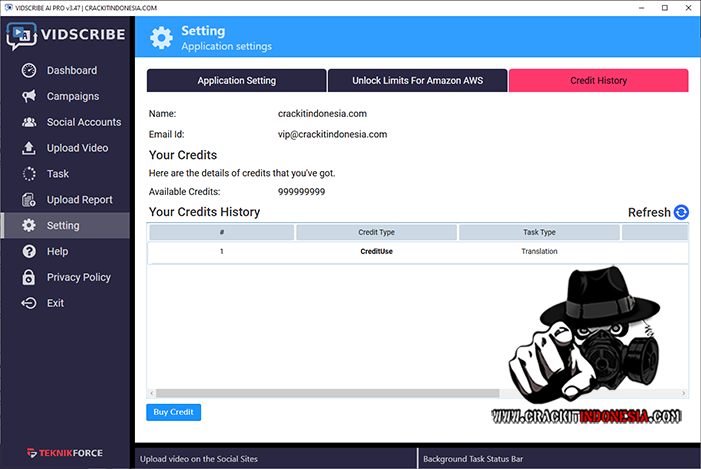Switch to Application Setting tab

pos(236,80)
